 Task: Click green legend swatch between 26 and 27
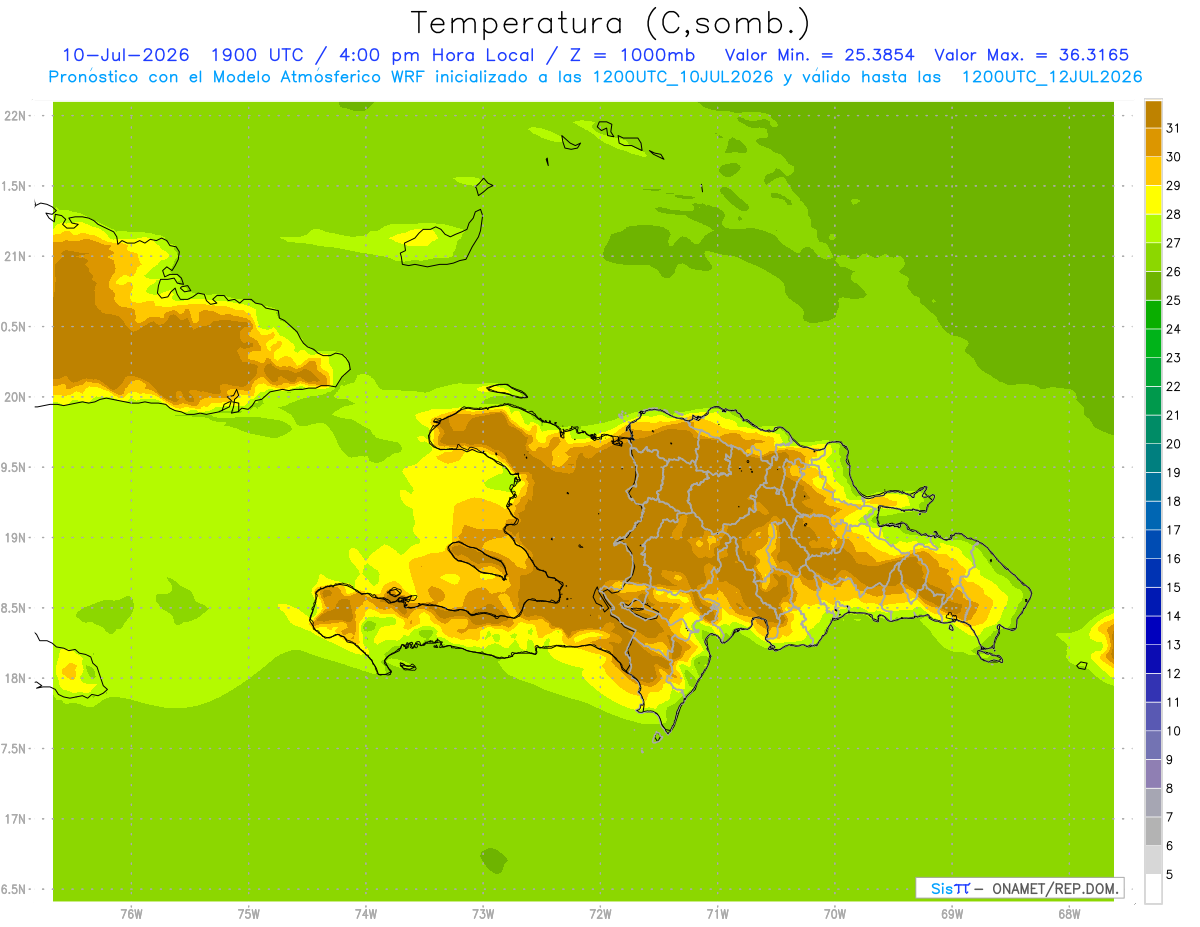click(x=1153, y=257)
